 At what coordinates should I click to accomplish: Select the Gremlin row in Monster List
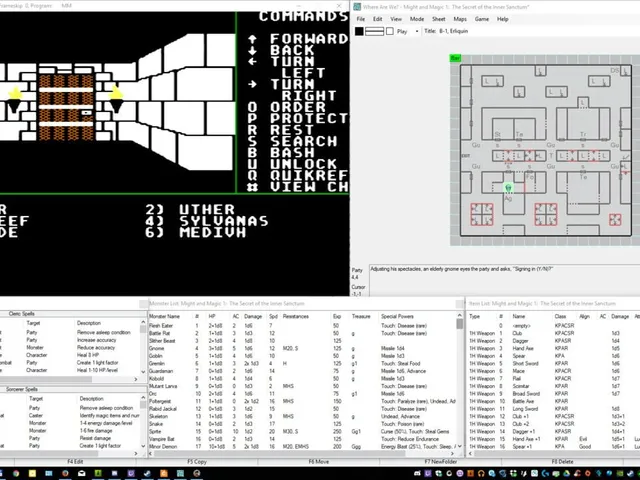point(302,364)
